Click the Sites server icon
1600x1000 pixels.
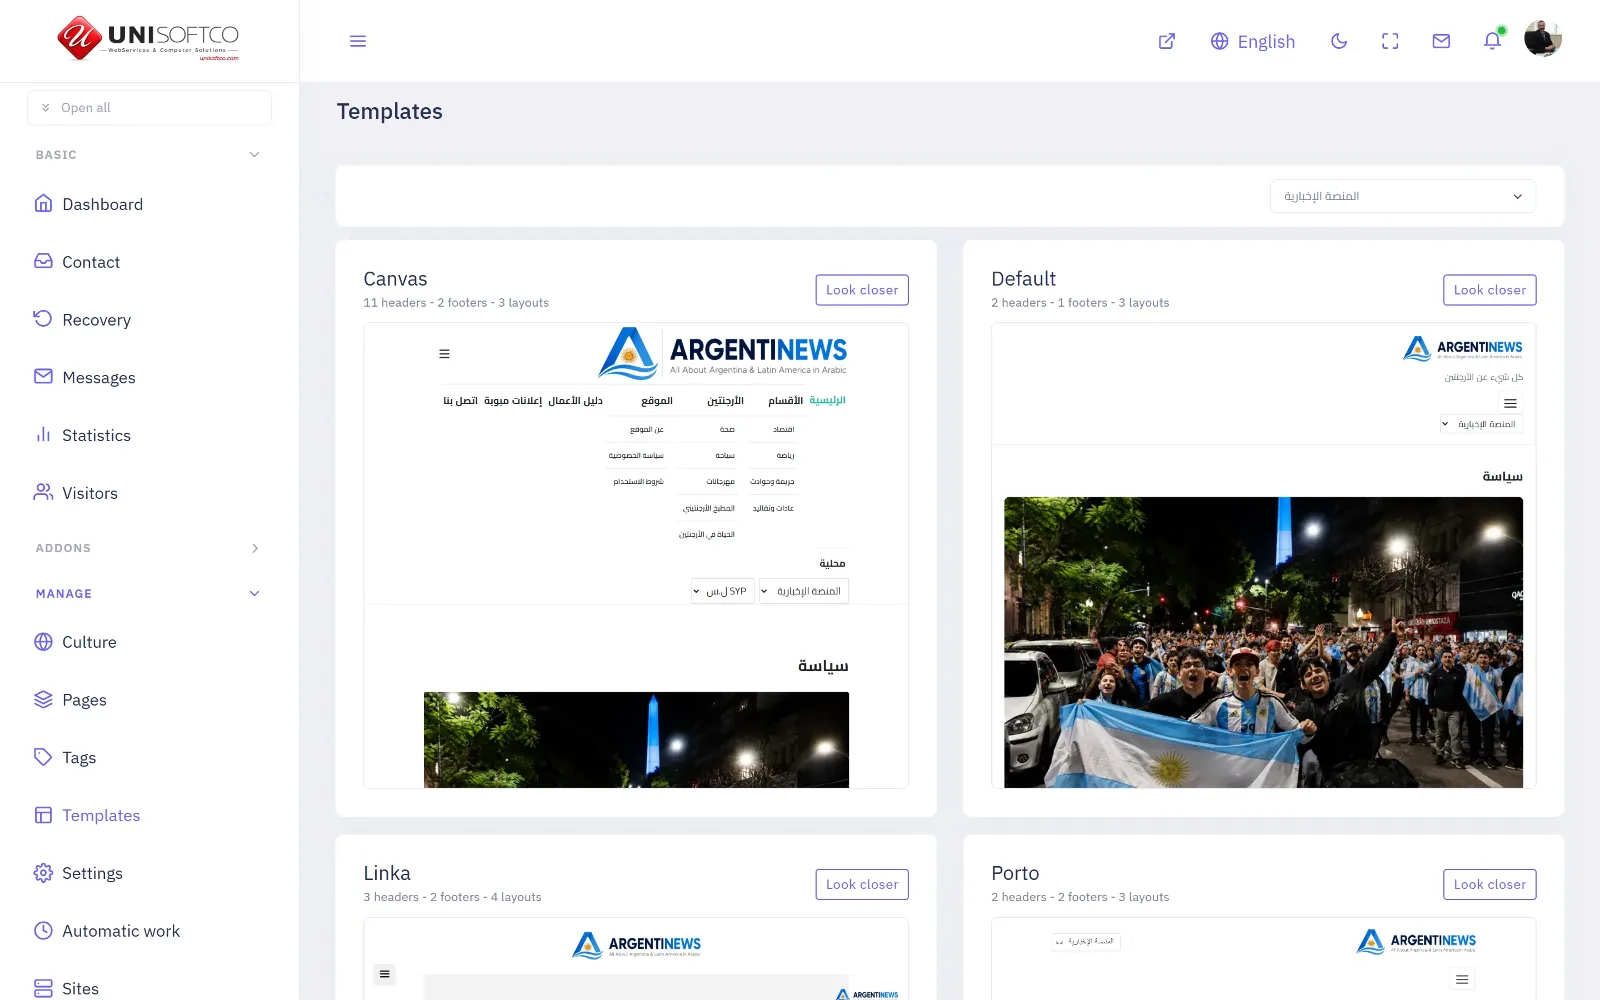43,988
